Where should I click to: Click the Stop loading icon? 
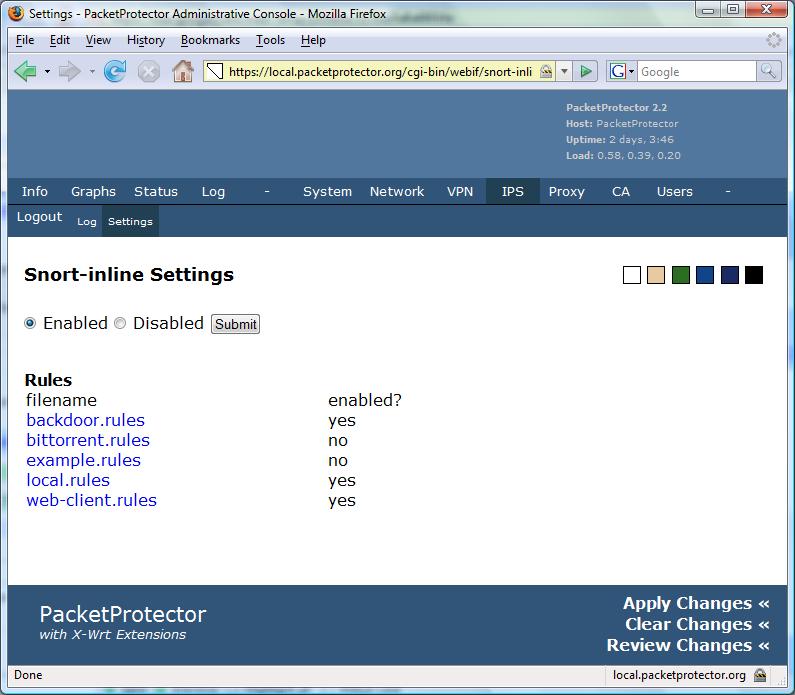[x=149, y=71]
